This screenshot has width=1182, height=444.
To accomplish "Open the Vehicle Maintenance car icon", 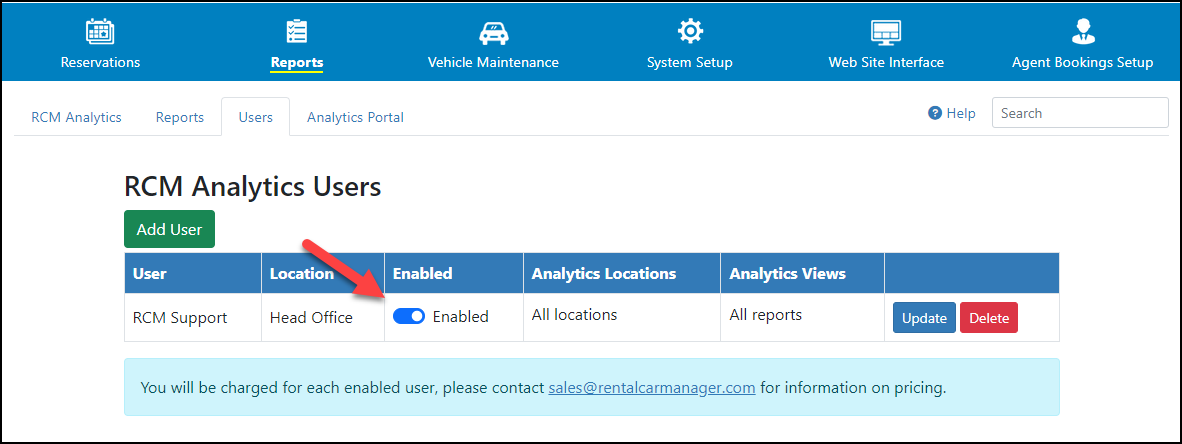I will tap(493, 32).
